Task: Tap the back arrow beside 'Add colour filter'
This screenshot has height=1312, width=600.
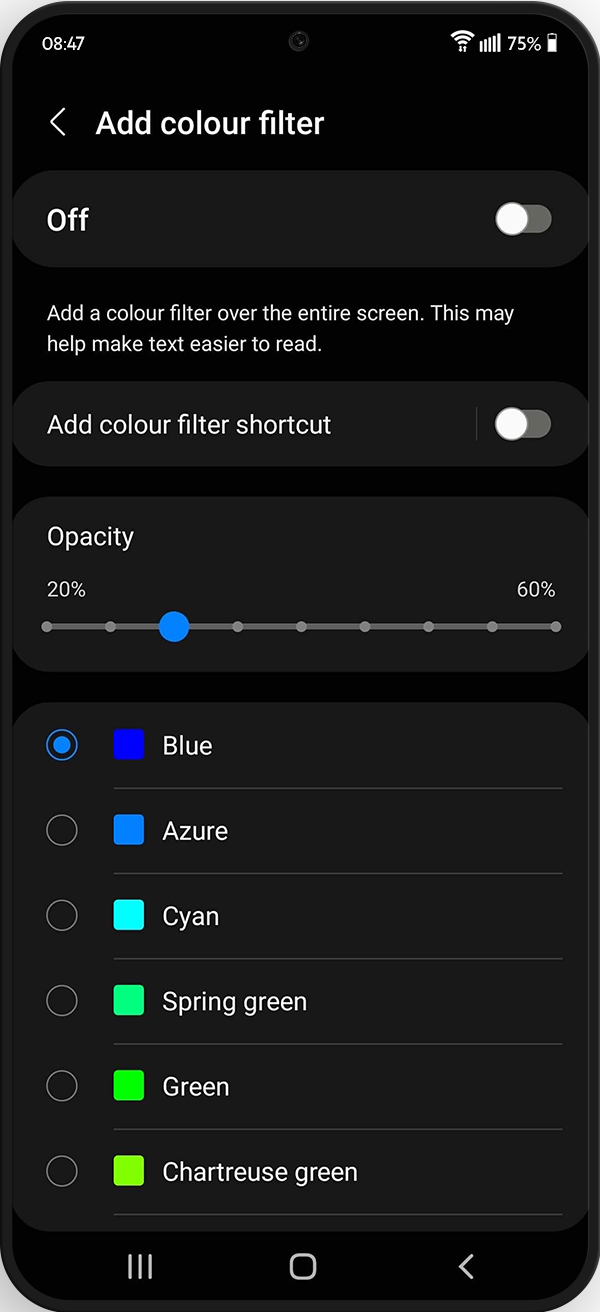Action: [x=58, y=122]
